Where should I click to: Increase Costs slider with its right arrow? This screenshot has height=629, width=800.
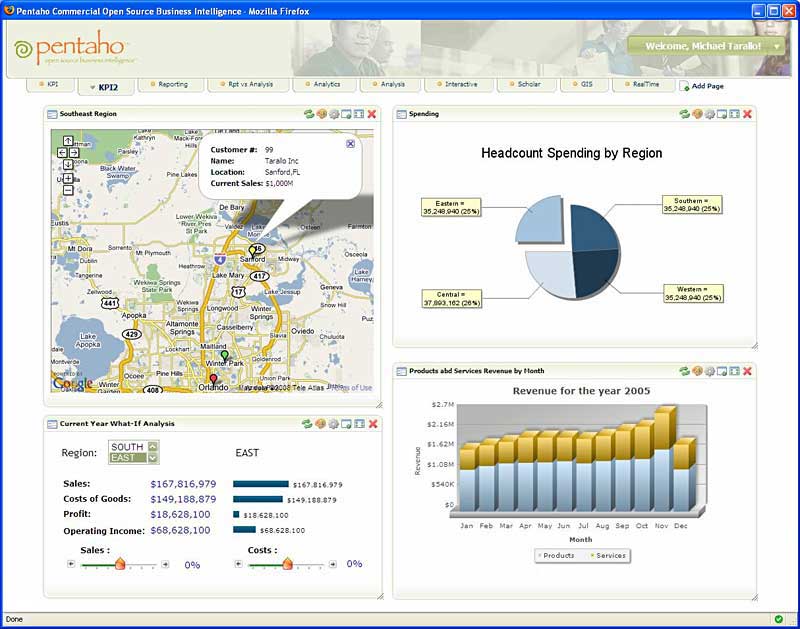pyautogui.click(x=332, y=564)
